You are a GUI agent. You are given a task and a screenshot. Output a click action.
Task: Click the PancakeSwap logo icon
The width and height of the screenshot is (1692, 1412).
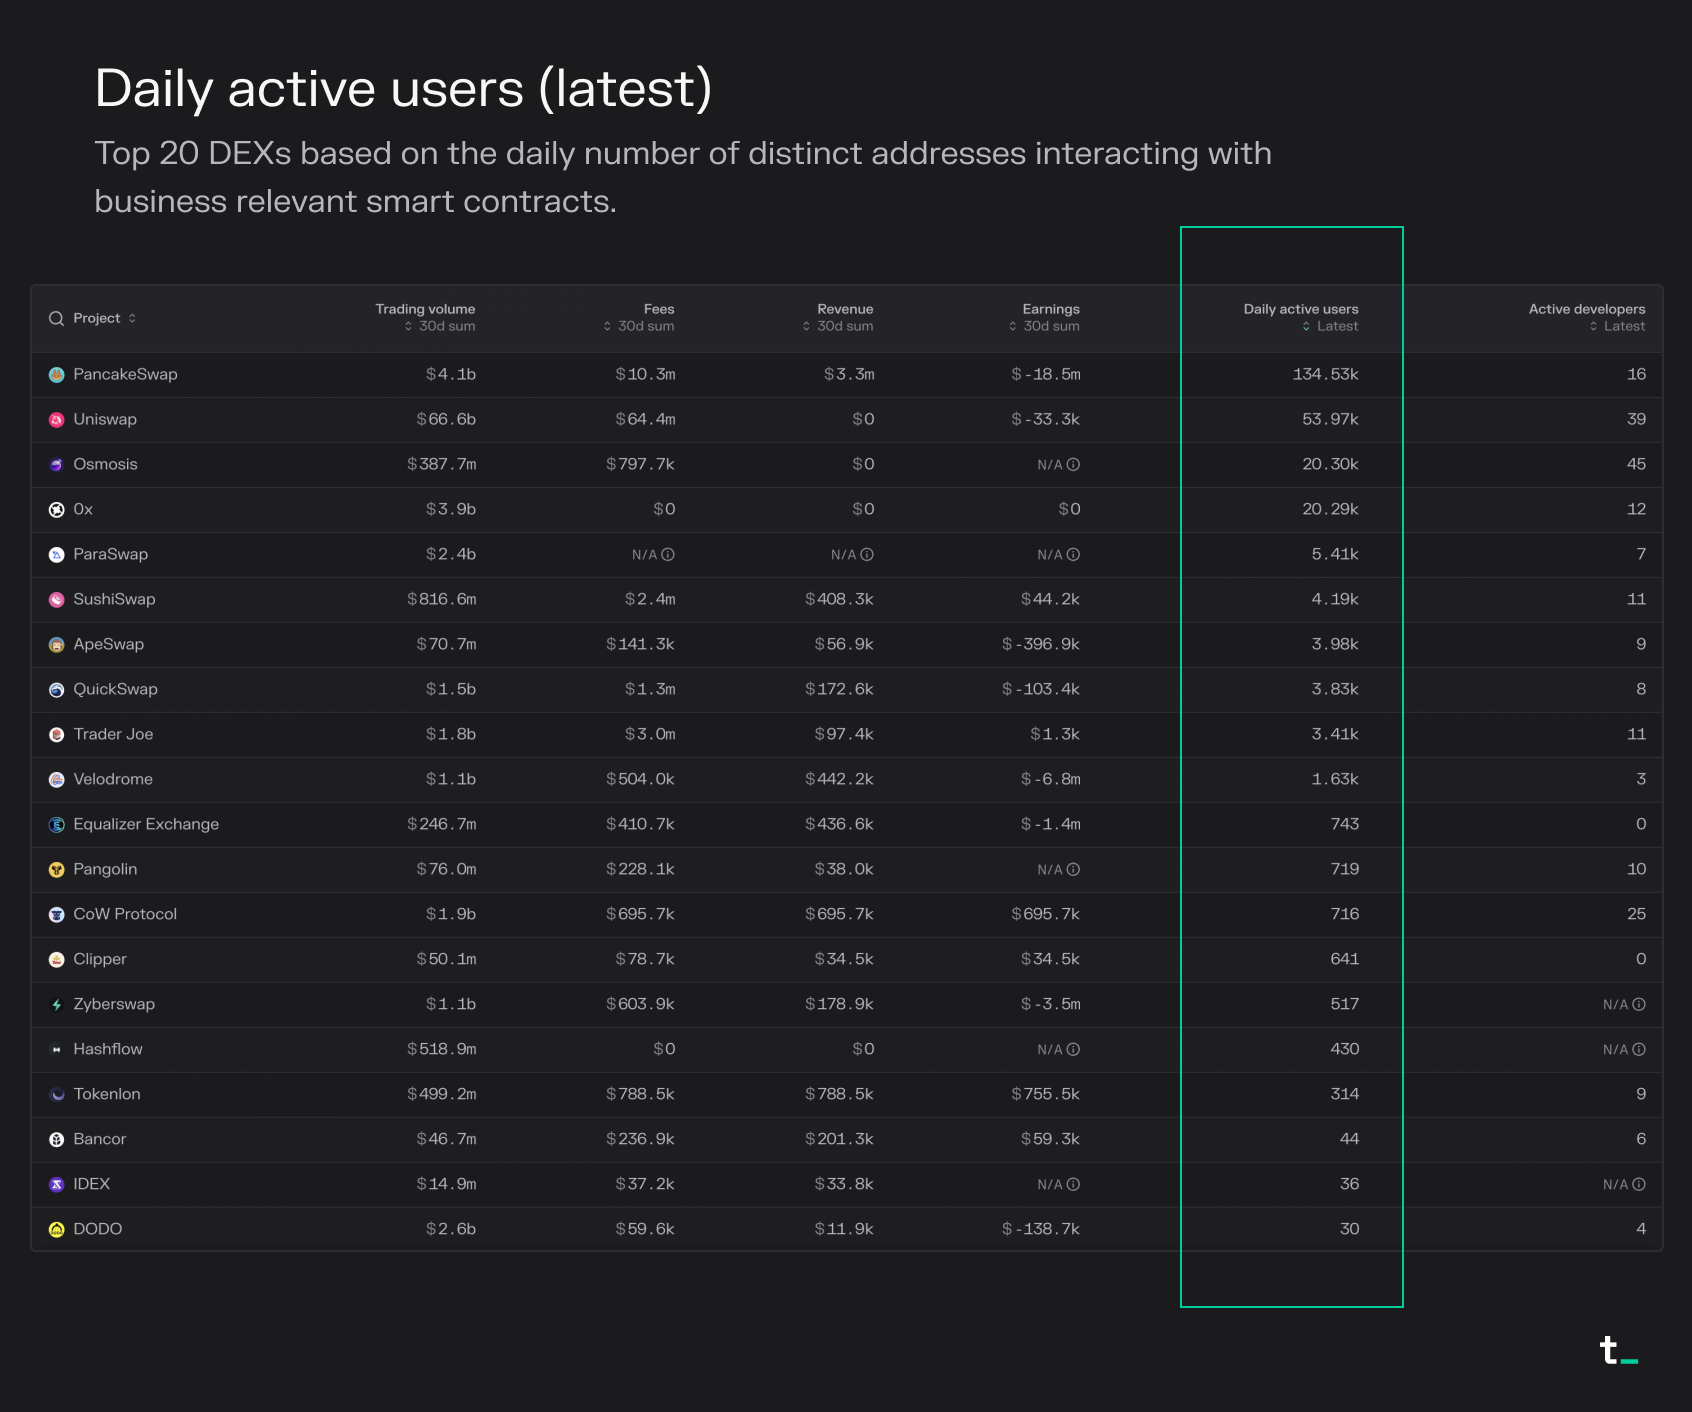pos(57,375)
